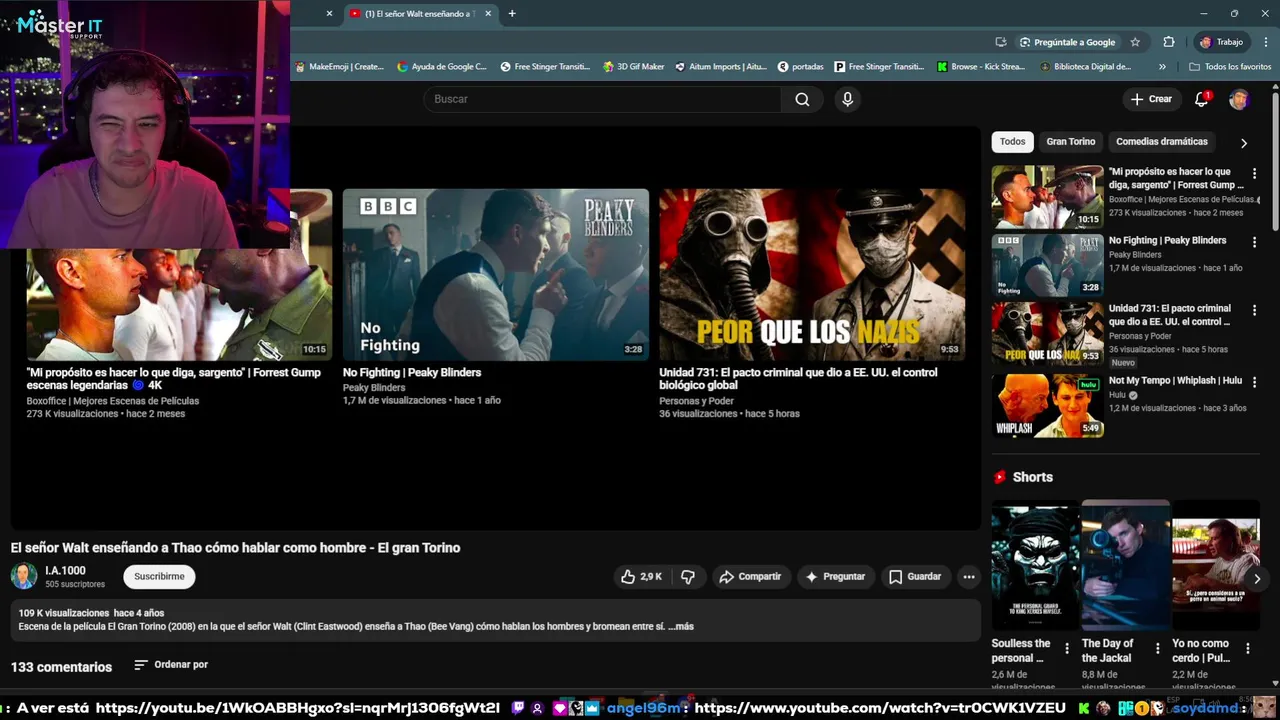The height and width of the screenshot is (720, 1280).
Task: Show more bookmarks with double chevron
Action: click(1162, 67)
